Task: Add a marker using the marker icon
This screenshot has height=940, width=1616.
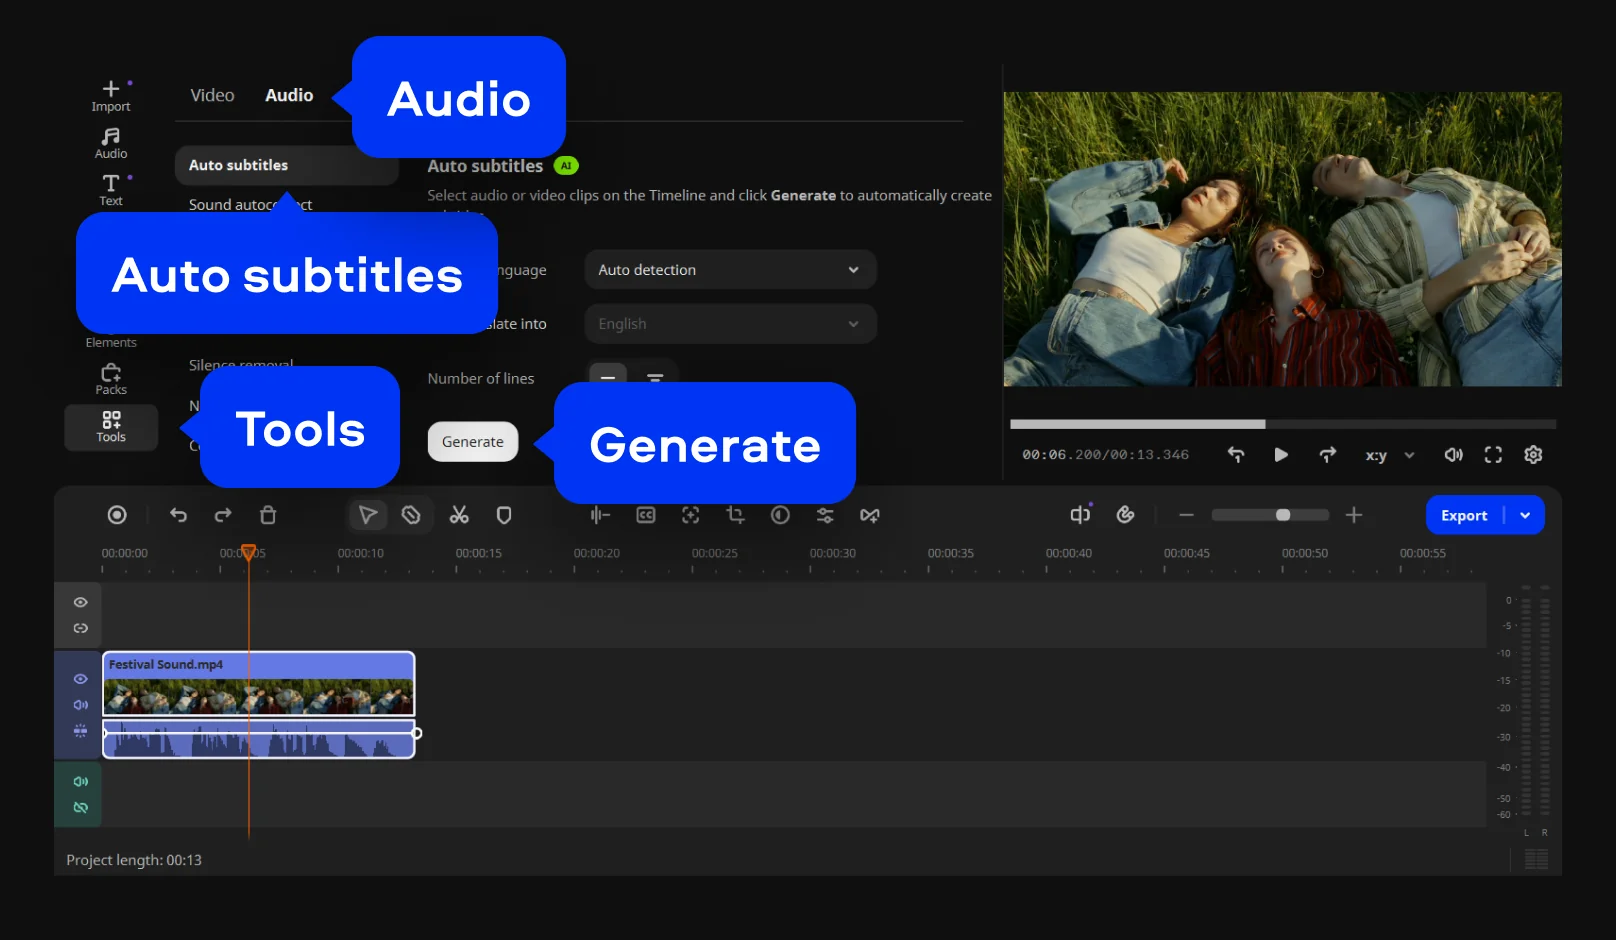Action: click(504, 515)
